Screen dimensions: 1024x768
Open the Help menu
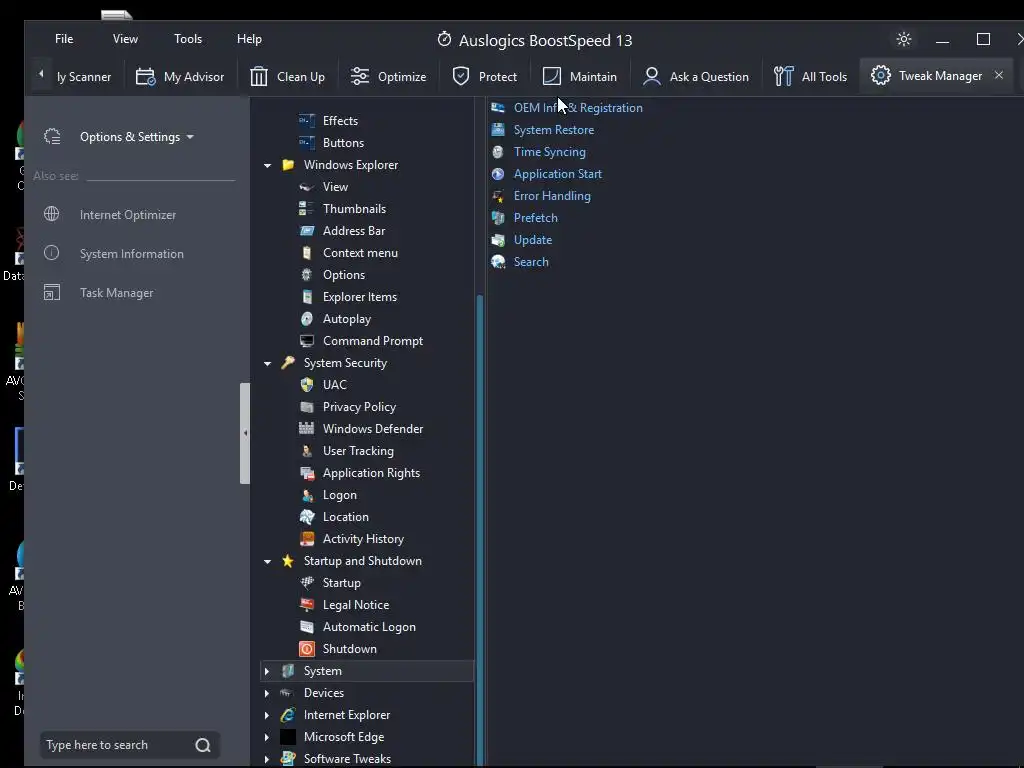pyautogui.click(x=249, y=39)
